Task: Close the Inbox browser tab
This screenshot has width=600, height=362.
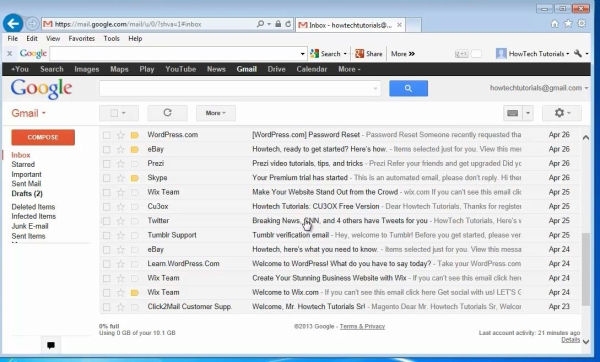Action: [x=399, y=25]
